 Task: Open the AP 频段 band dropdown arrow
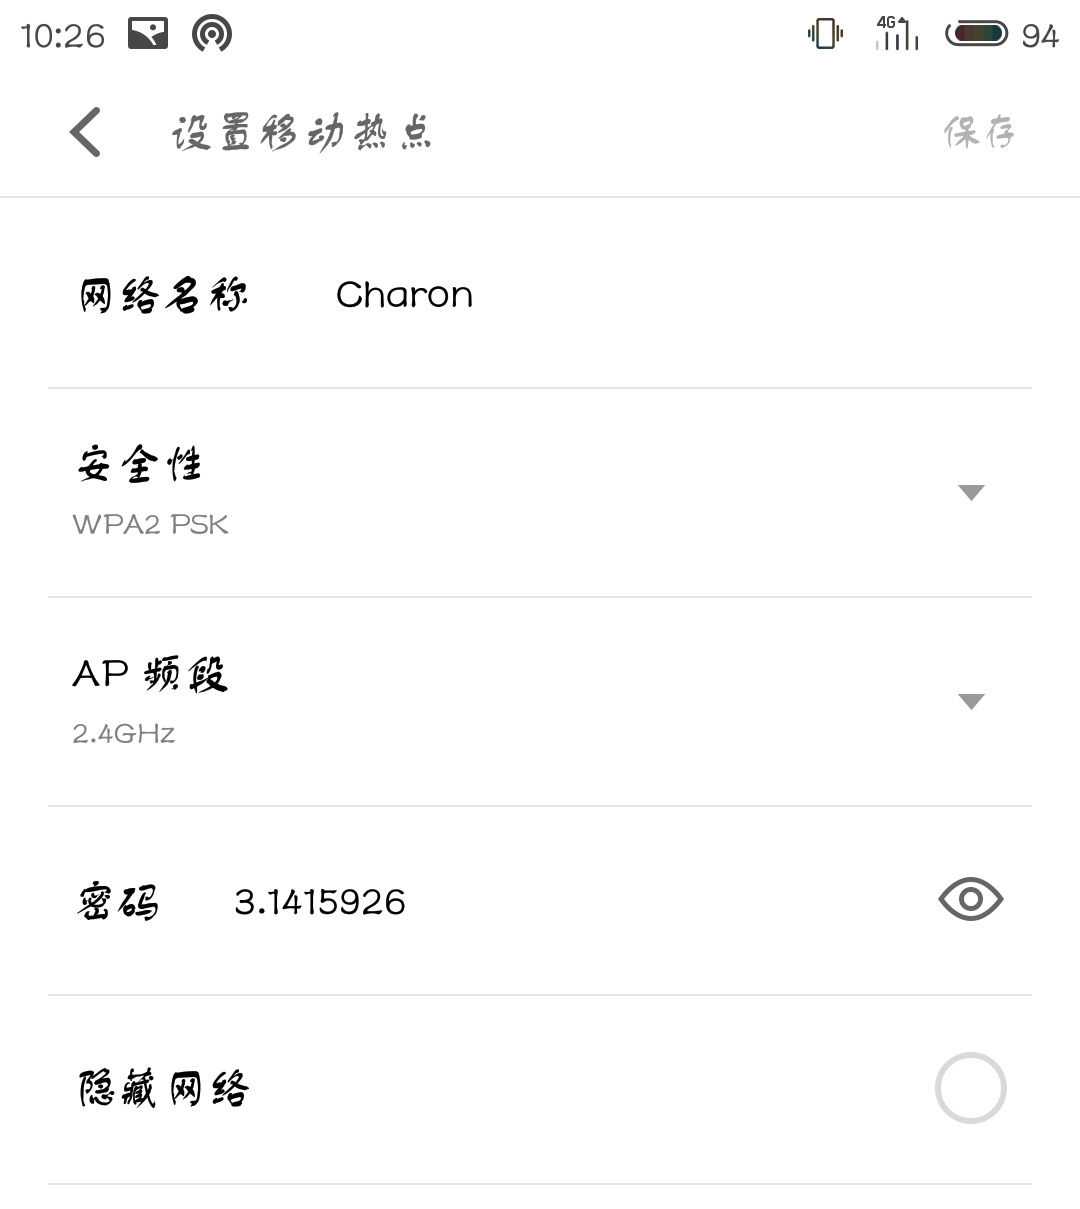tap(971, 701)
